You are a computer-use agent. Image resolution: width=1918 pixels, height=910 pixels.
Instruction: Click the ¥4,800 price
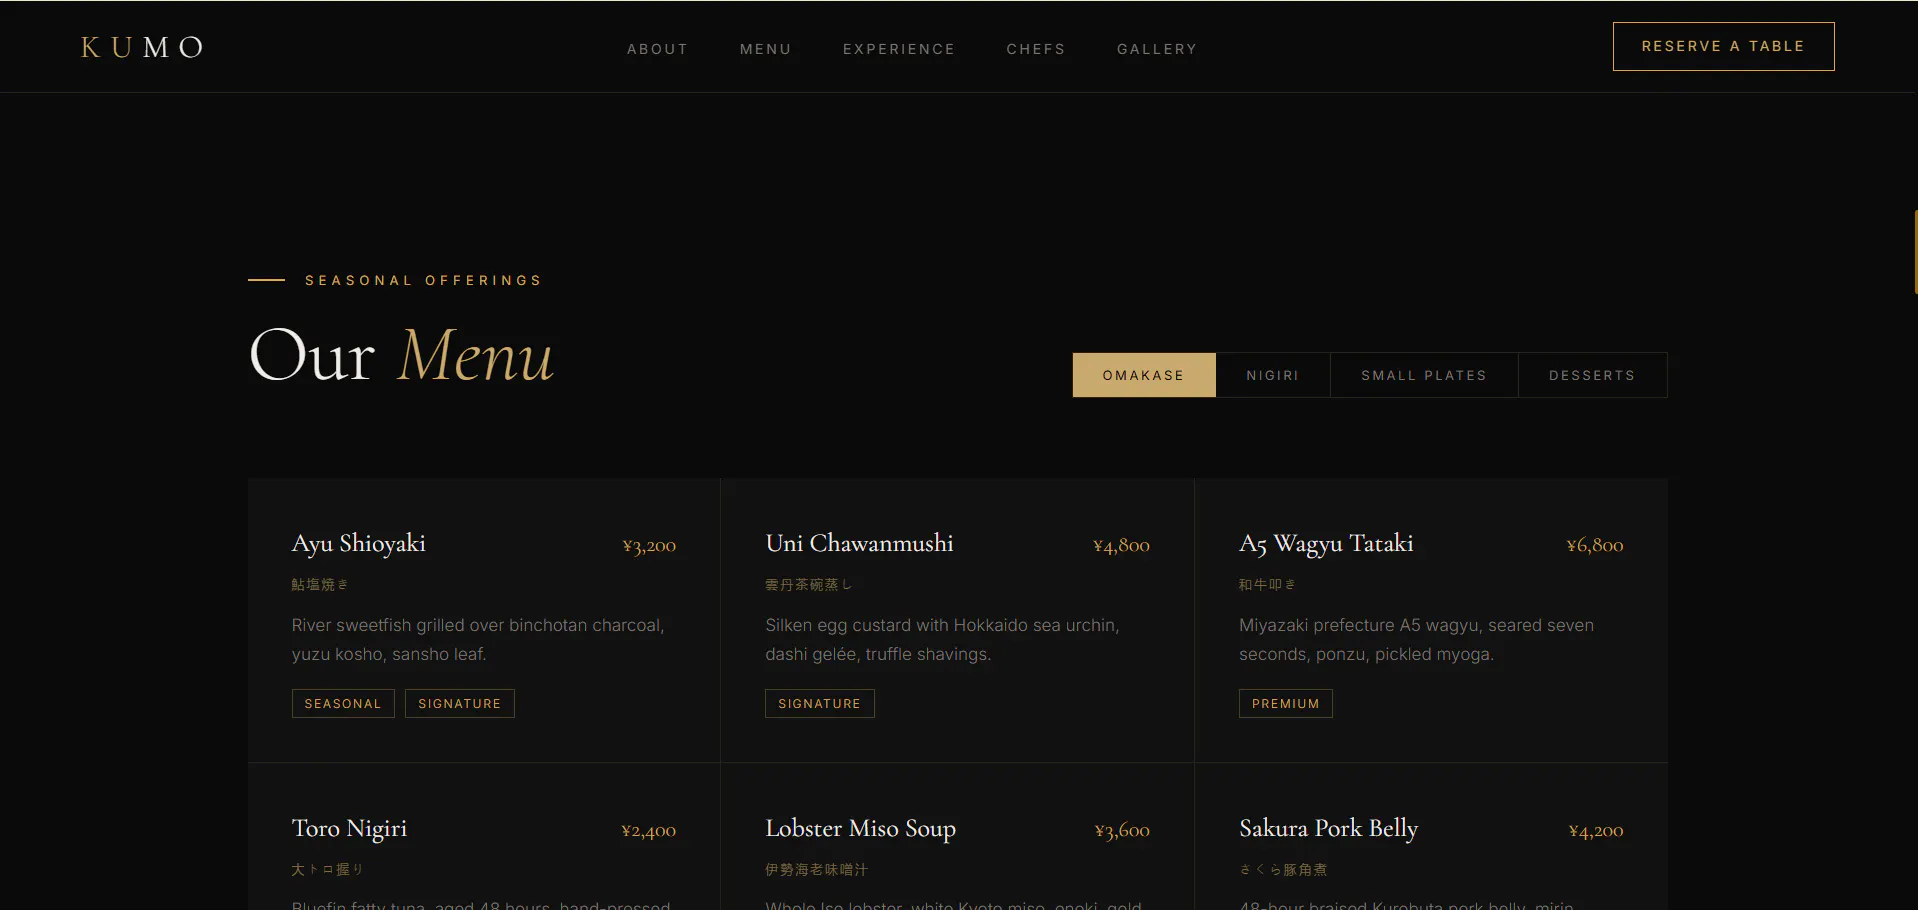[x=1121, y=545]
